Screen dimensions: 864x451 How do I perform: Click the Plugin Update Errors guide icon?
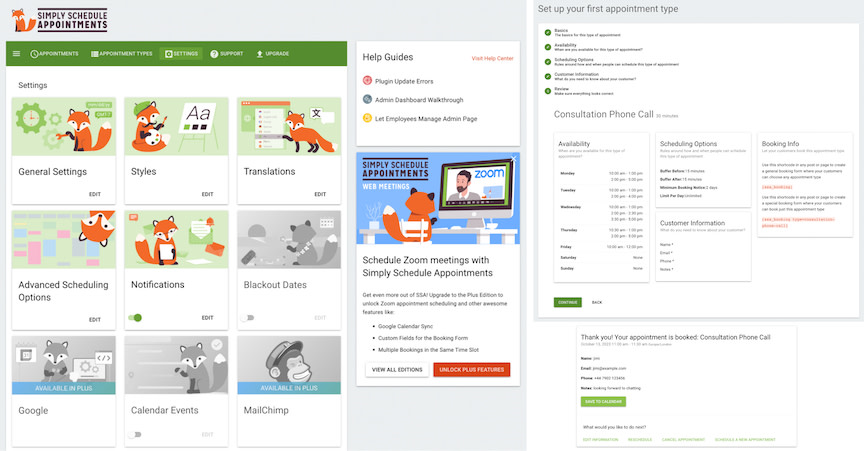pos(367,80)
